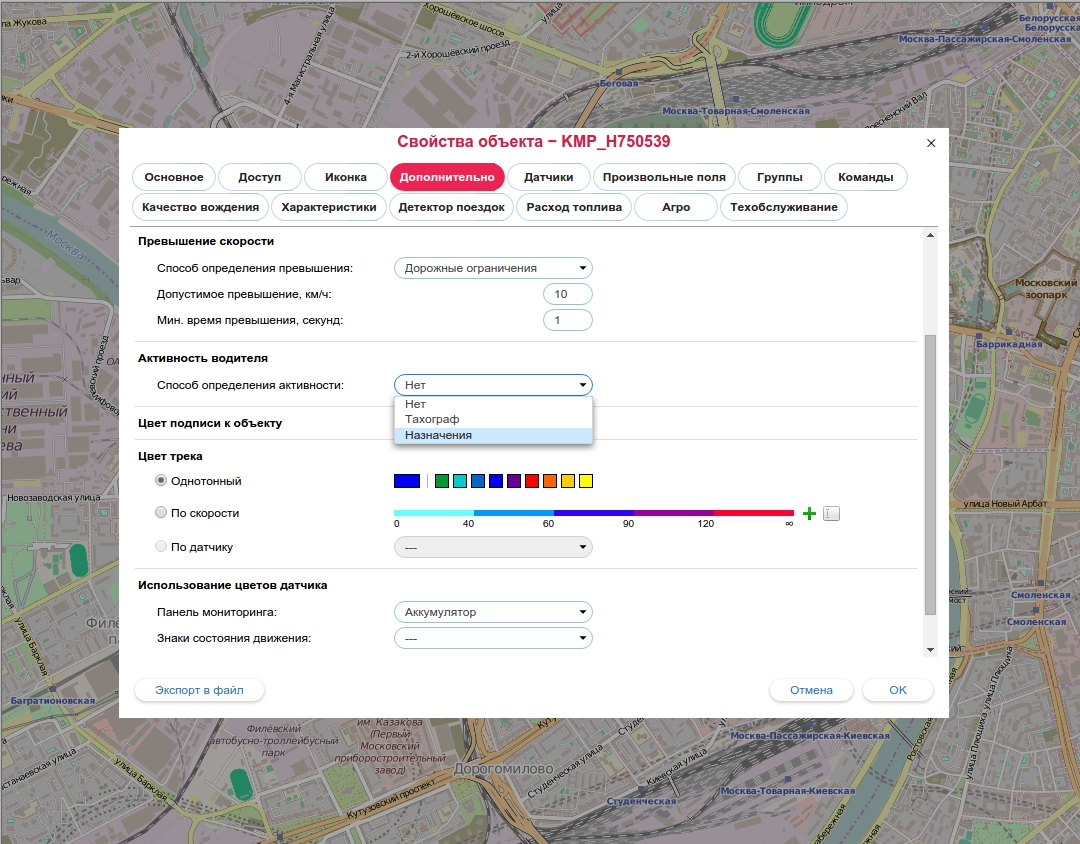Click the 'Допустимое превышение' speed input field
The width and height of the screenshot is (1080, 844).
(567, 294)
